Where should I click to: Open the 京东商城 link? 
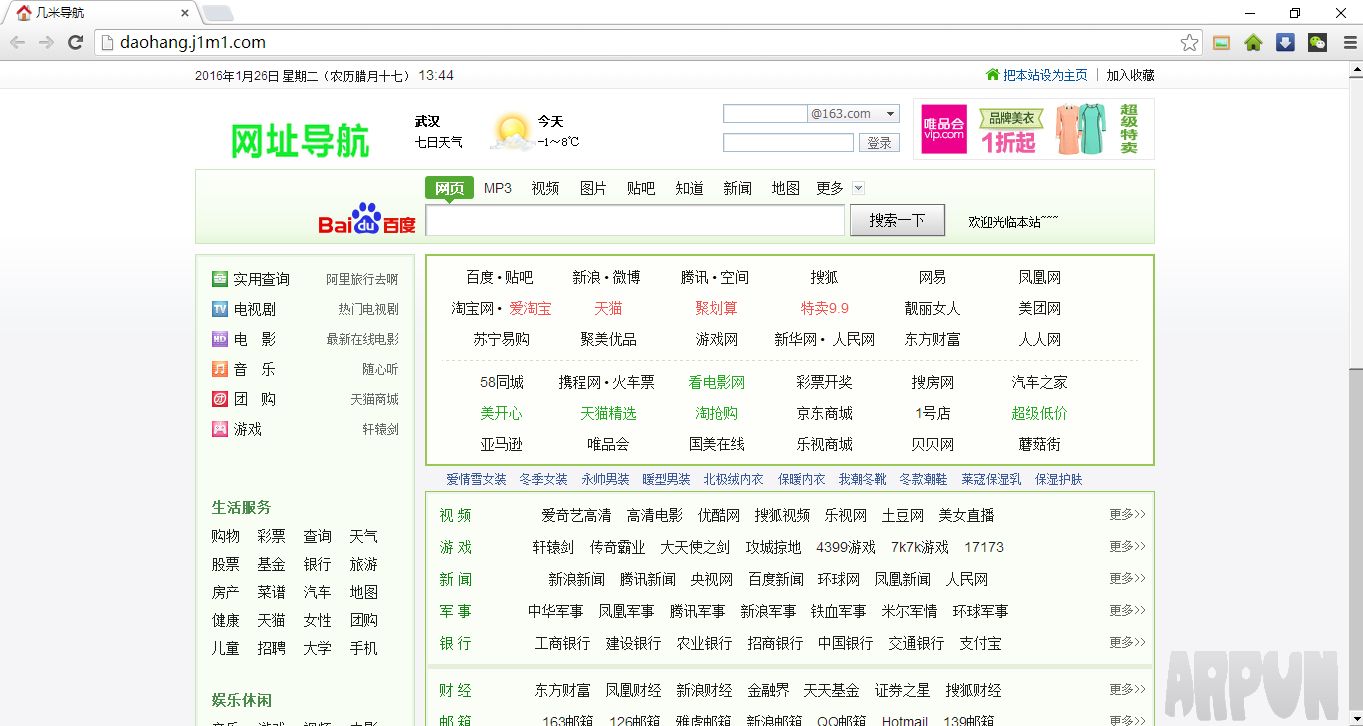825,413
